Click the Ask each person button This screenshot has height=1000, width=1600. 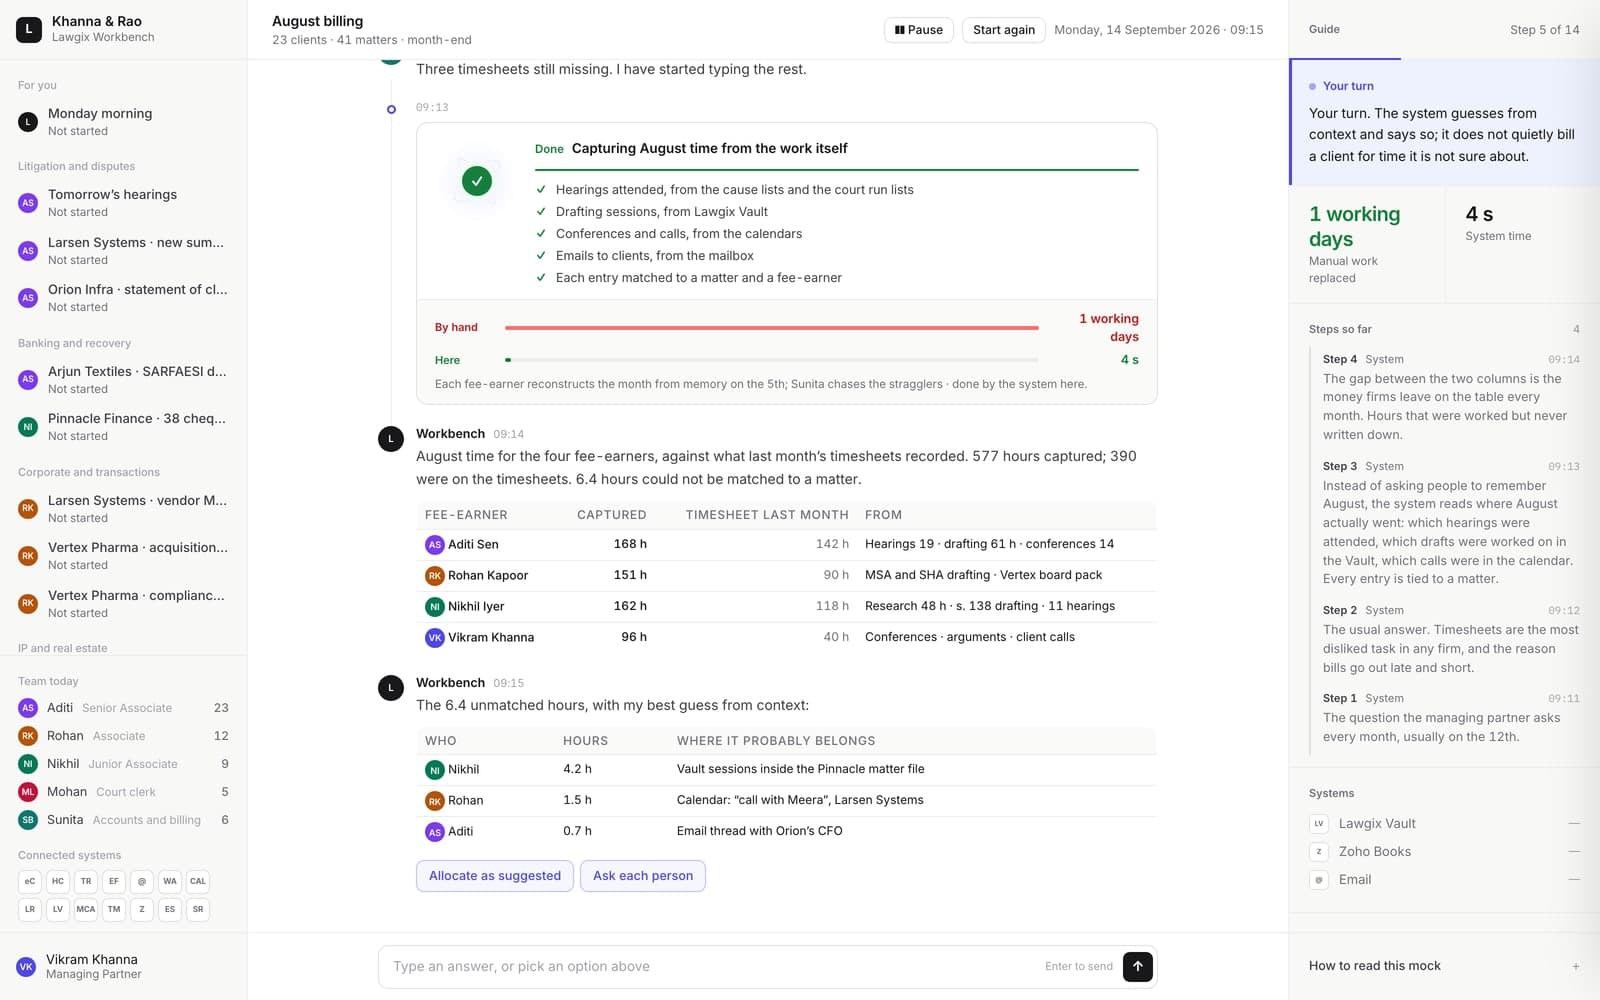[643, 876]
